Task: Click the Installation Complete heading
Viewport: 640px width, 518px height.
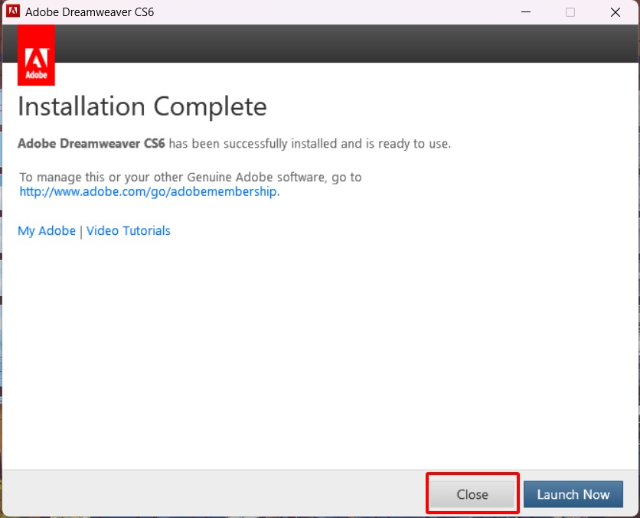Action: point(142,107)
